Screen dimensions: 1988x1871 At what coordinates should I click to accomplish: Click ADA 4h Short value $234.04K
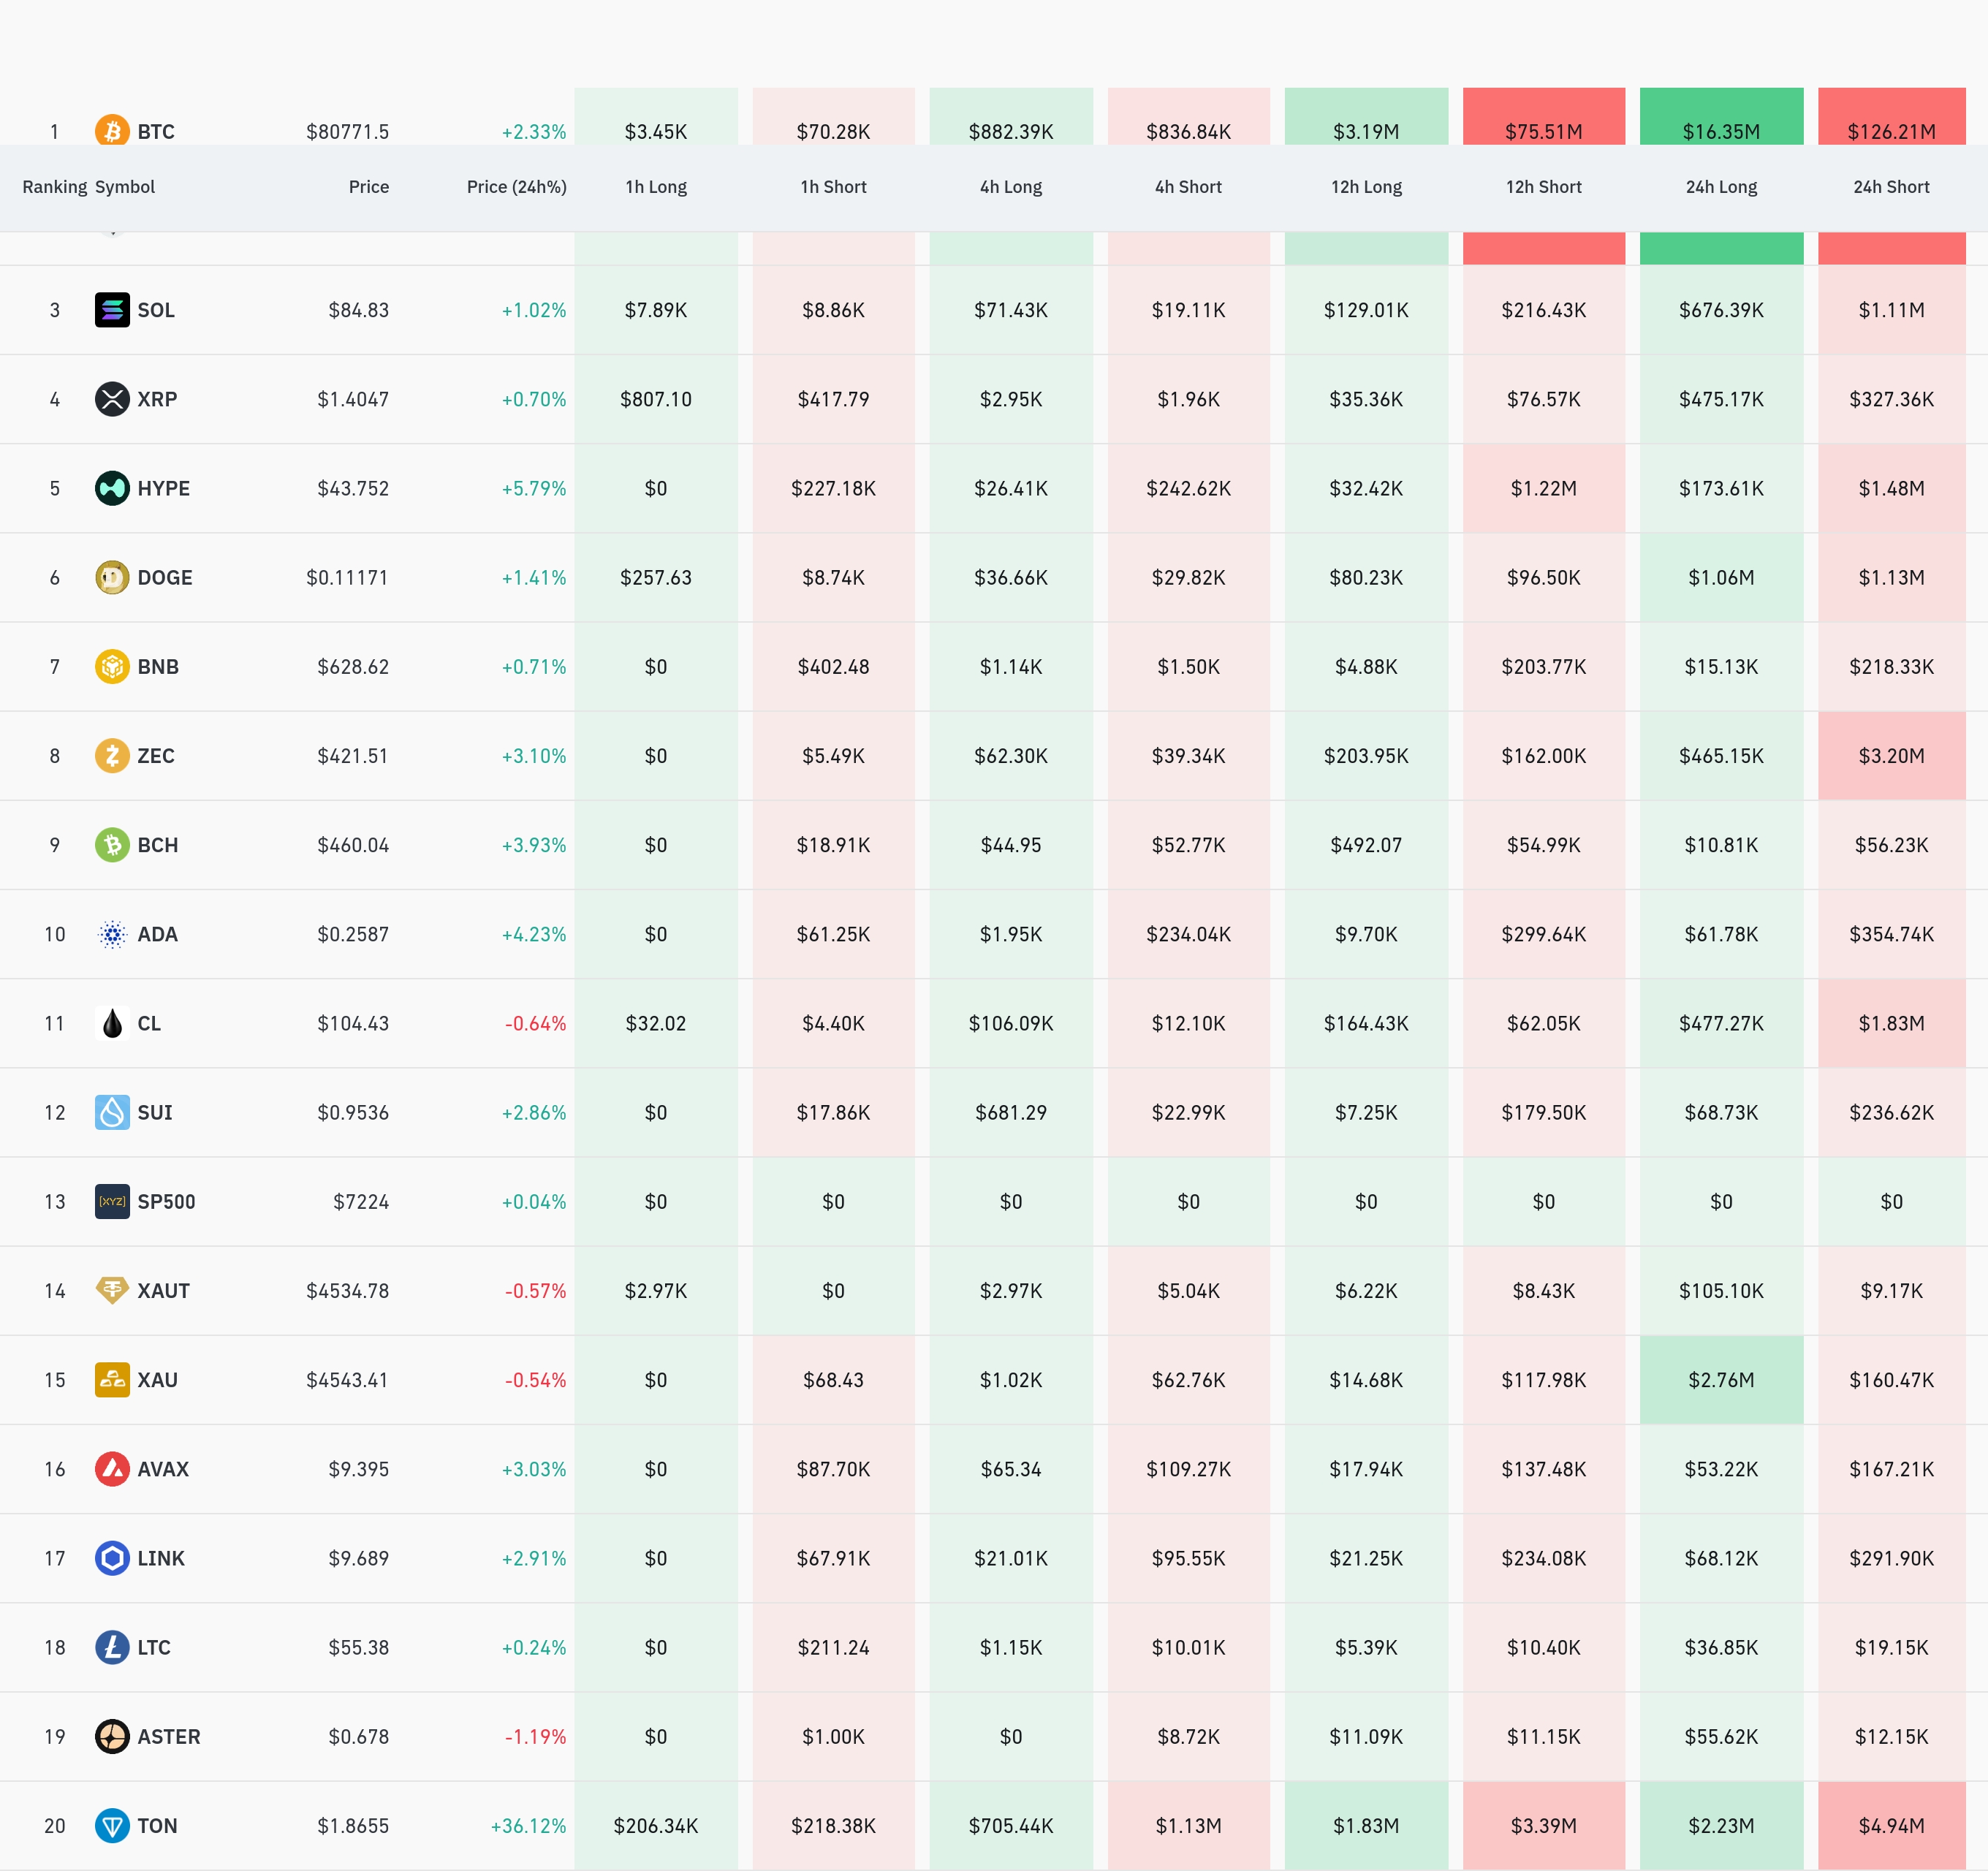pos(1189,934)
